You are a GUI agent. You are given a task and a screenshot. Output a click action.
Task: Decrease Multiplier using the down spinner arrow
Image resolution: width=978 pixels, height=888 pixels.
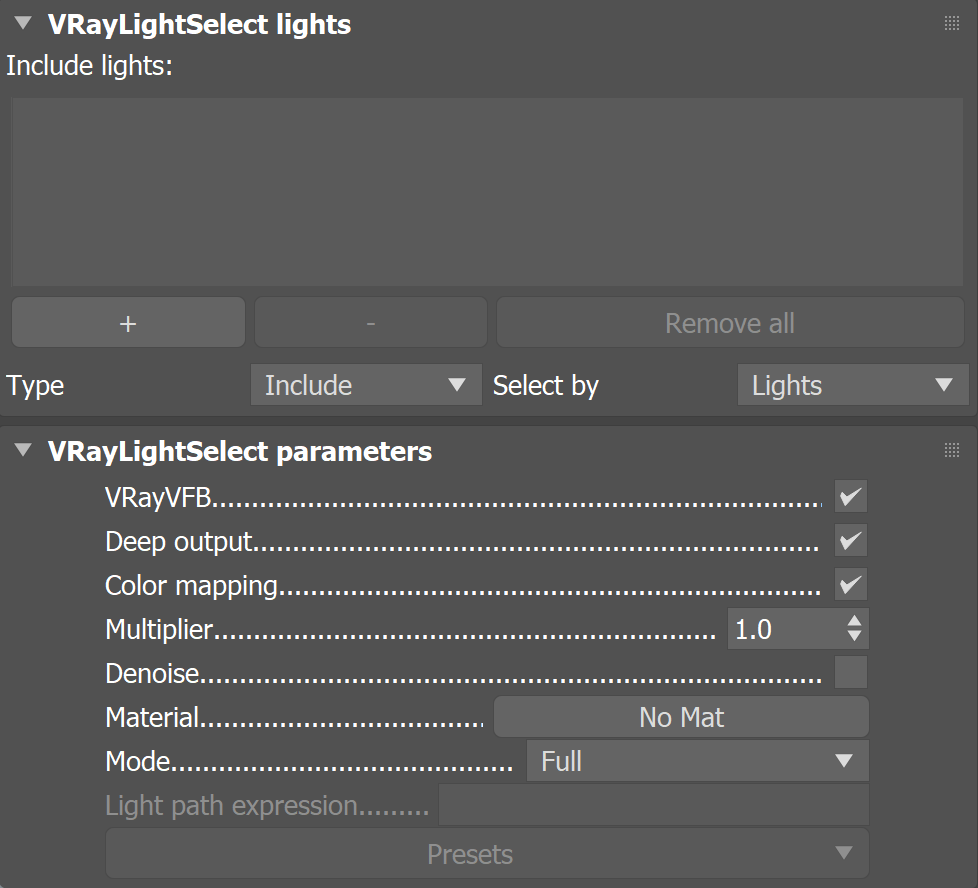point(855,634)
